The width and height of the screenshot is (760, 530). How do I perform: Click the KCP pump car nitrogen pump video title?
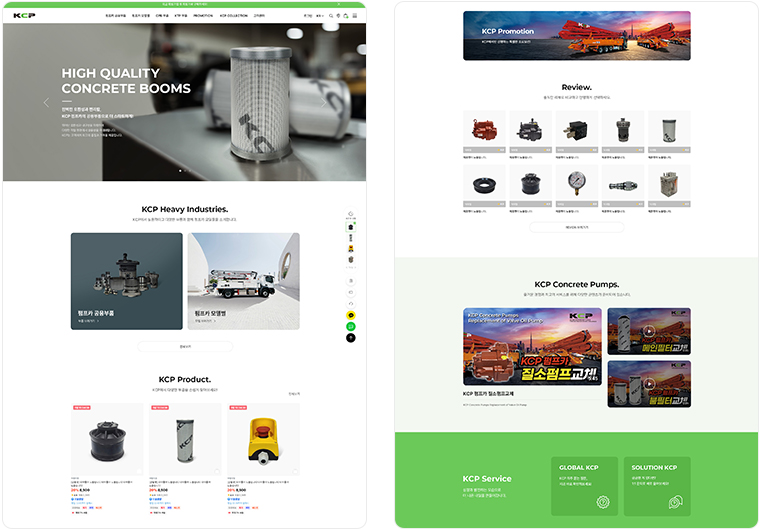488,393
